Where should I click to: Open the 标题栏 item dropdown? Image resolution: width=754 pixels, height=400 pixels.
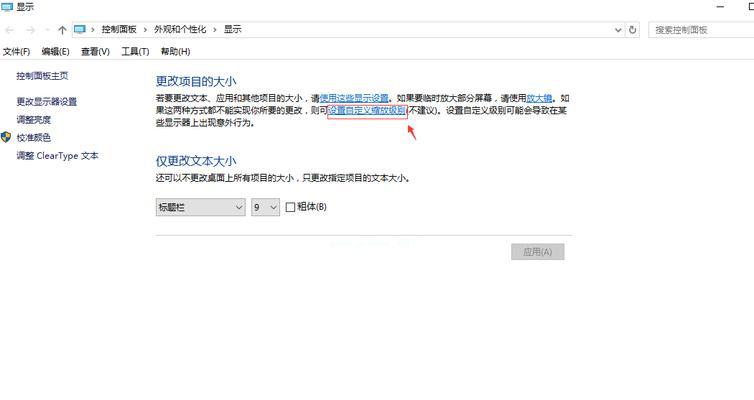click(201, 207)
